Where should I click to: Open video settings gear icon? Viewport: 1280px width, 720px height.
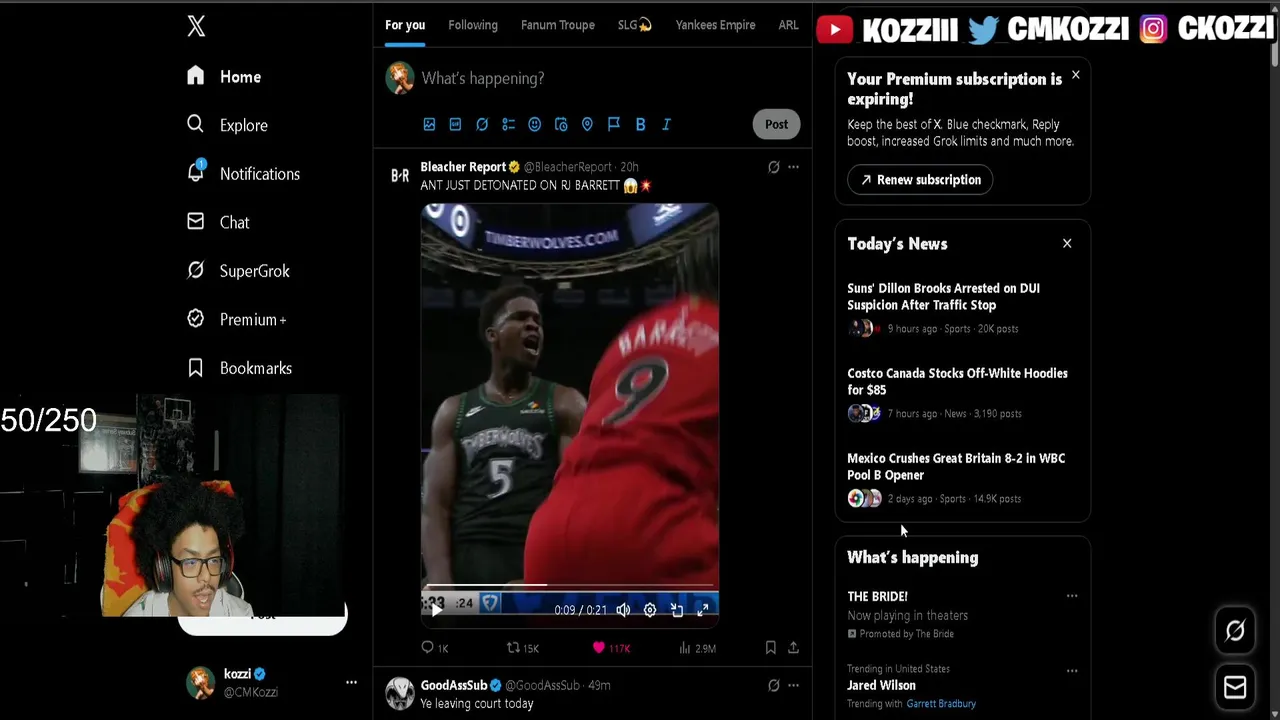click(x=650, y=610)
